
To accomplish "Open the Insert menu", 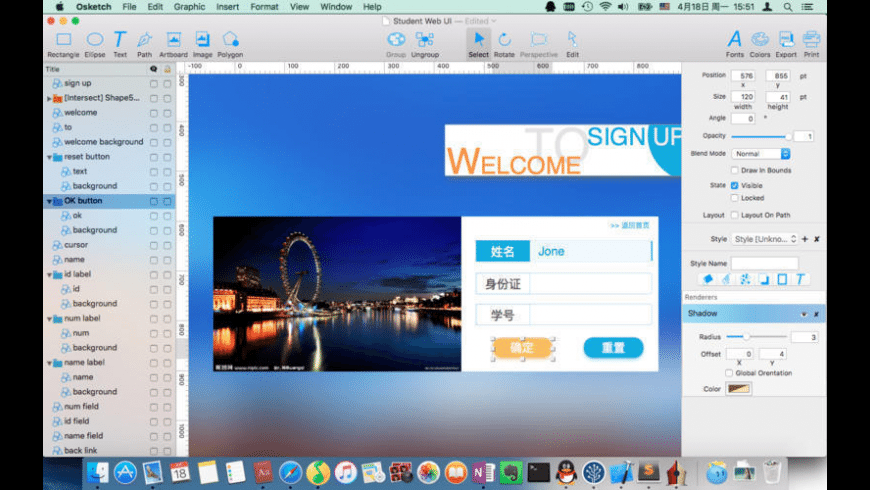I will pos(227,7).
